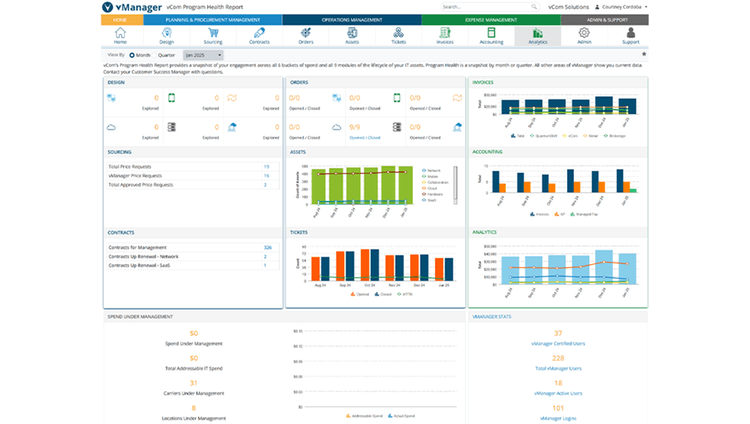Open the Accounting module icon
The height and width of the screenshot is (424, 750).
(491, 36)
